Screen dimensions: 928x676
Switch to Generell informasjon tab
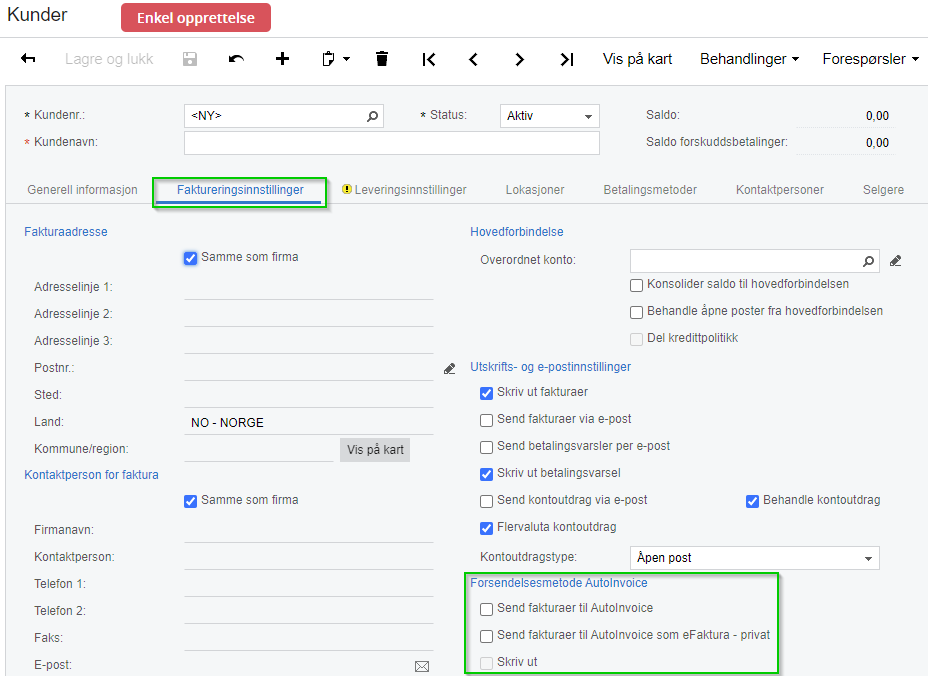[x=82, y=190]
